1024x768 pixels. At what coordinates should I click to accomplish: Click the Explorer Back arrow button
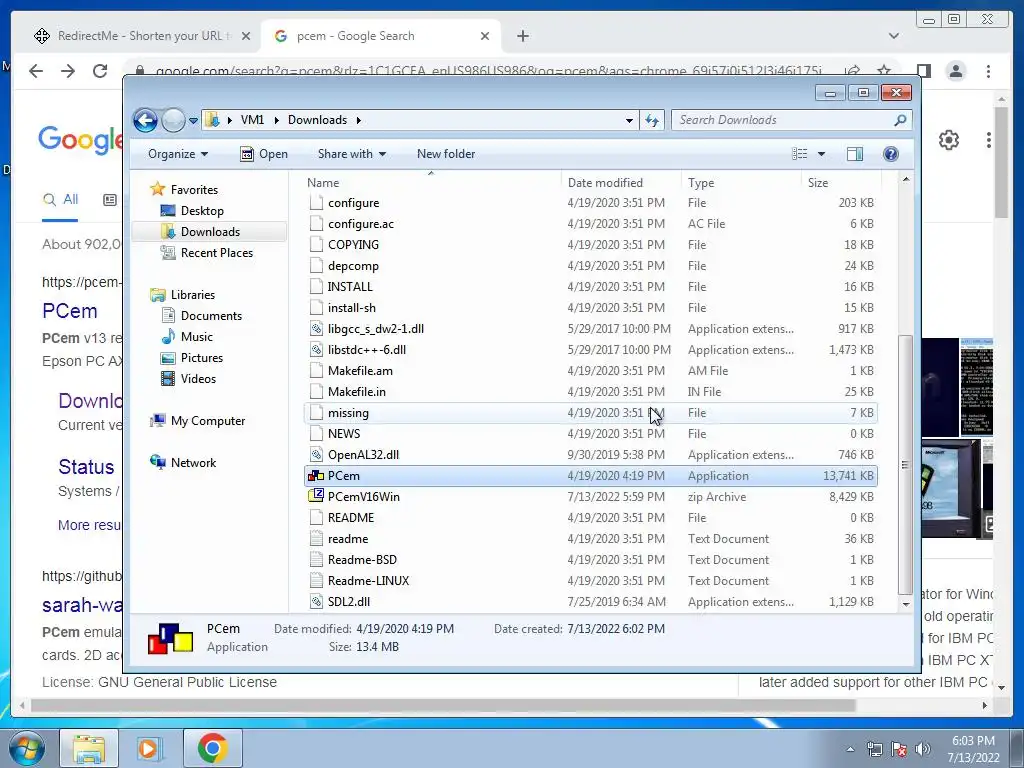[x=145, y=120]
